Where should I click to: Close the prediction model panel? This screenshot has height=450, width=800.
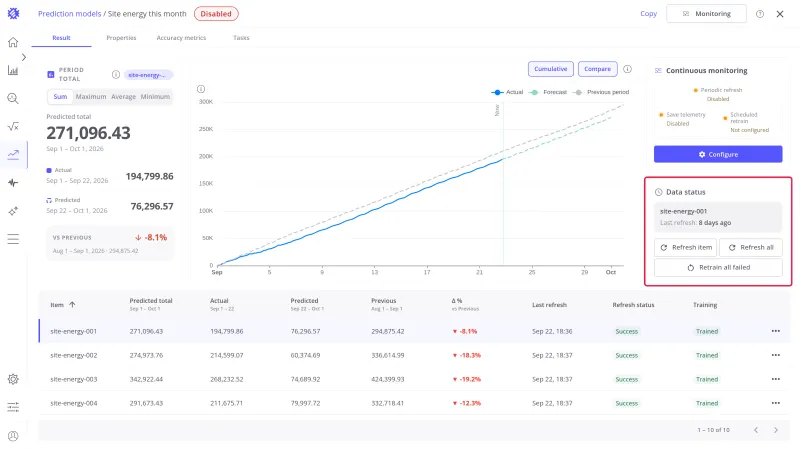pos(780,14)
